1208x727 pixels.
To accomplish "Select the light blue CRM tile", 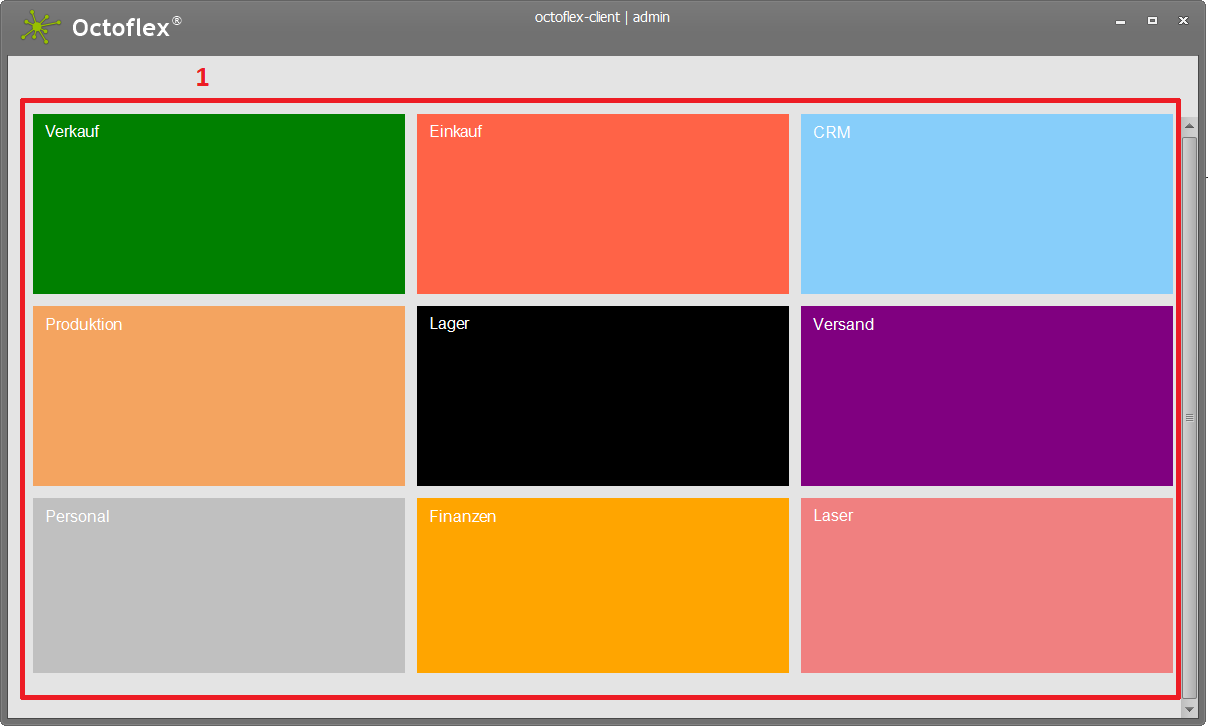I will 986,203.
